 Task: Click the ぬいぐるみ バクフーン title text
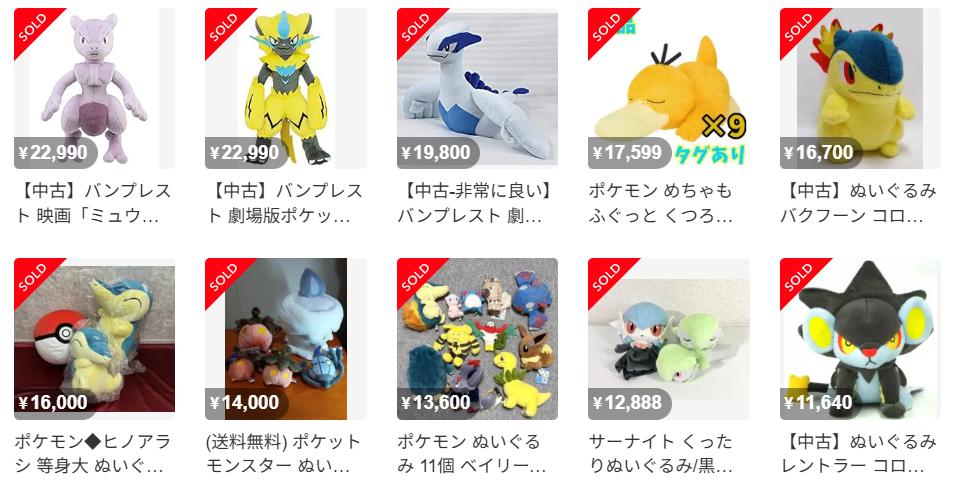(859, 203)
